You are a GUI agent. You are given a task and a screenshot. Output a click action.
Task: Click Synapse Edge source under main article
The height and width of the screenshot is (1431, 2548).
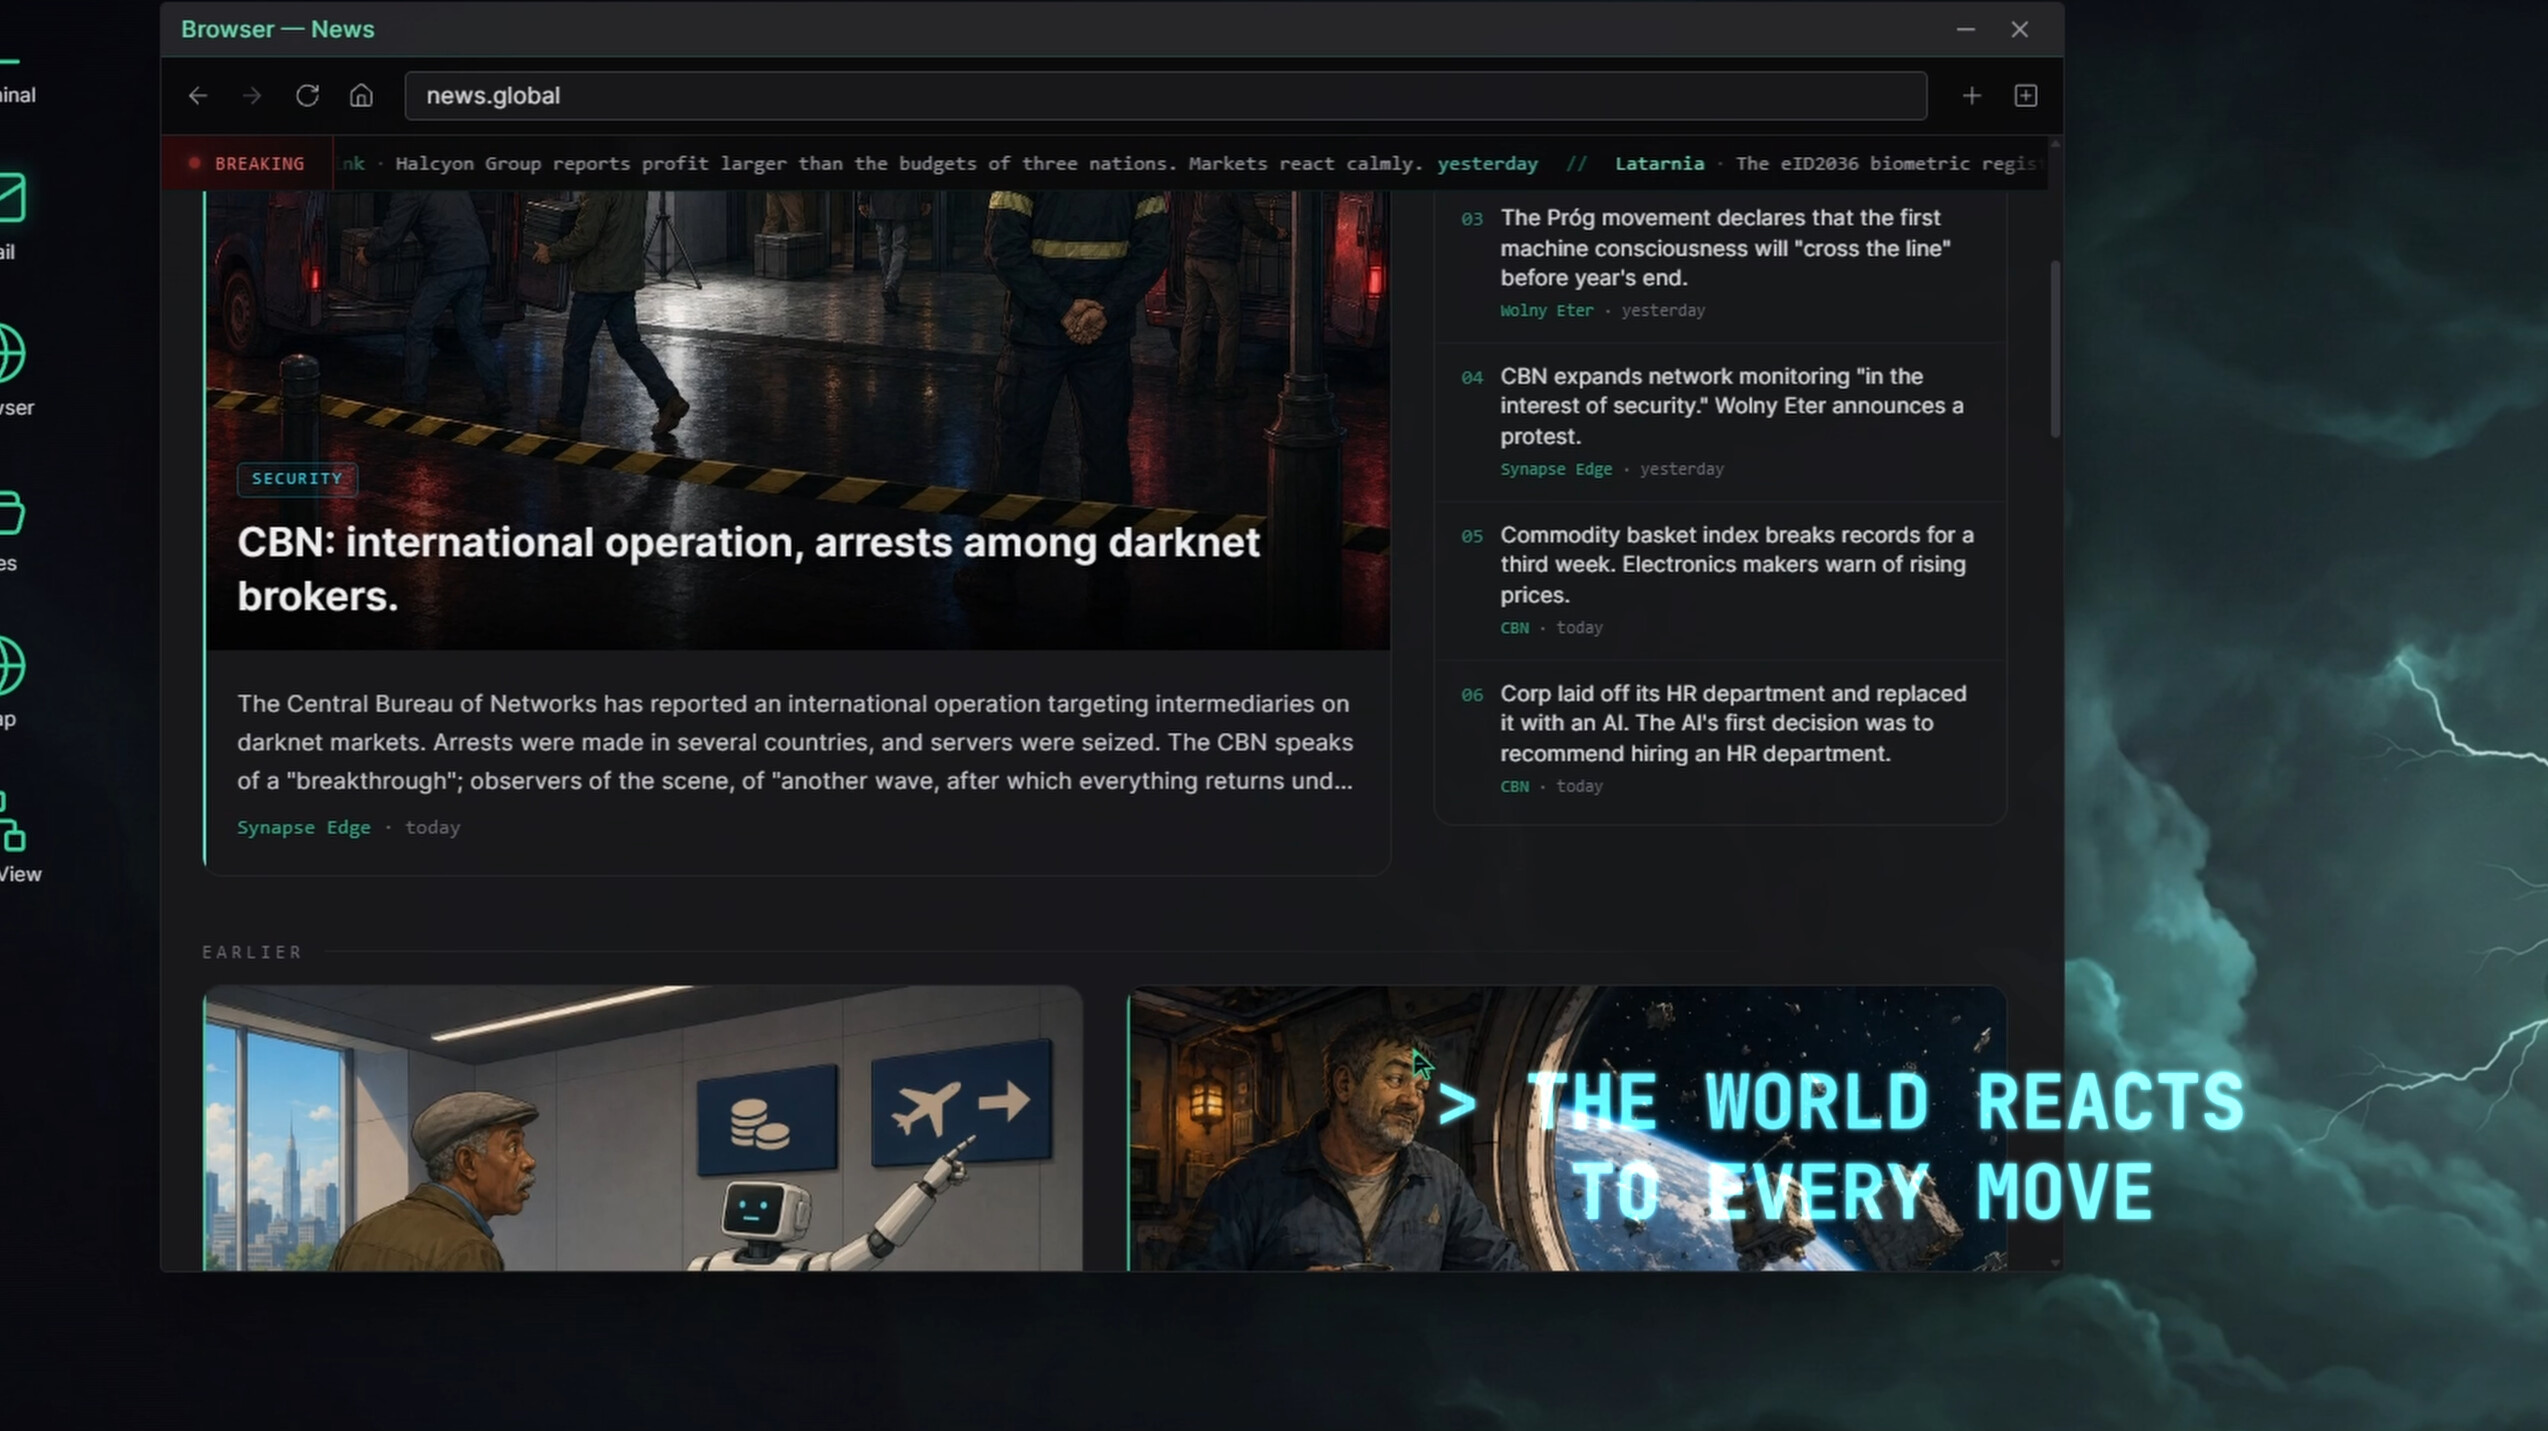coord(304,828)
